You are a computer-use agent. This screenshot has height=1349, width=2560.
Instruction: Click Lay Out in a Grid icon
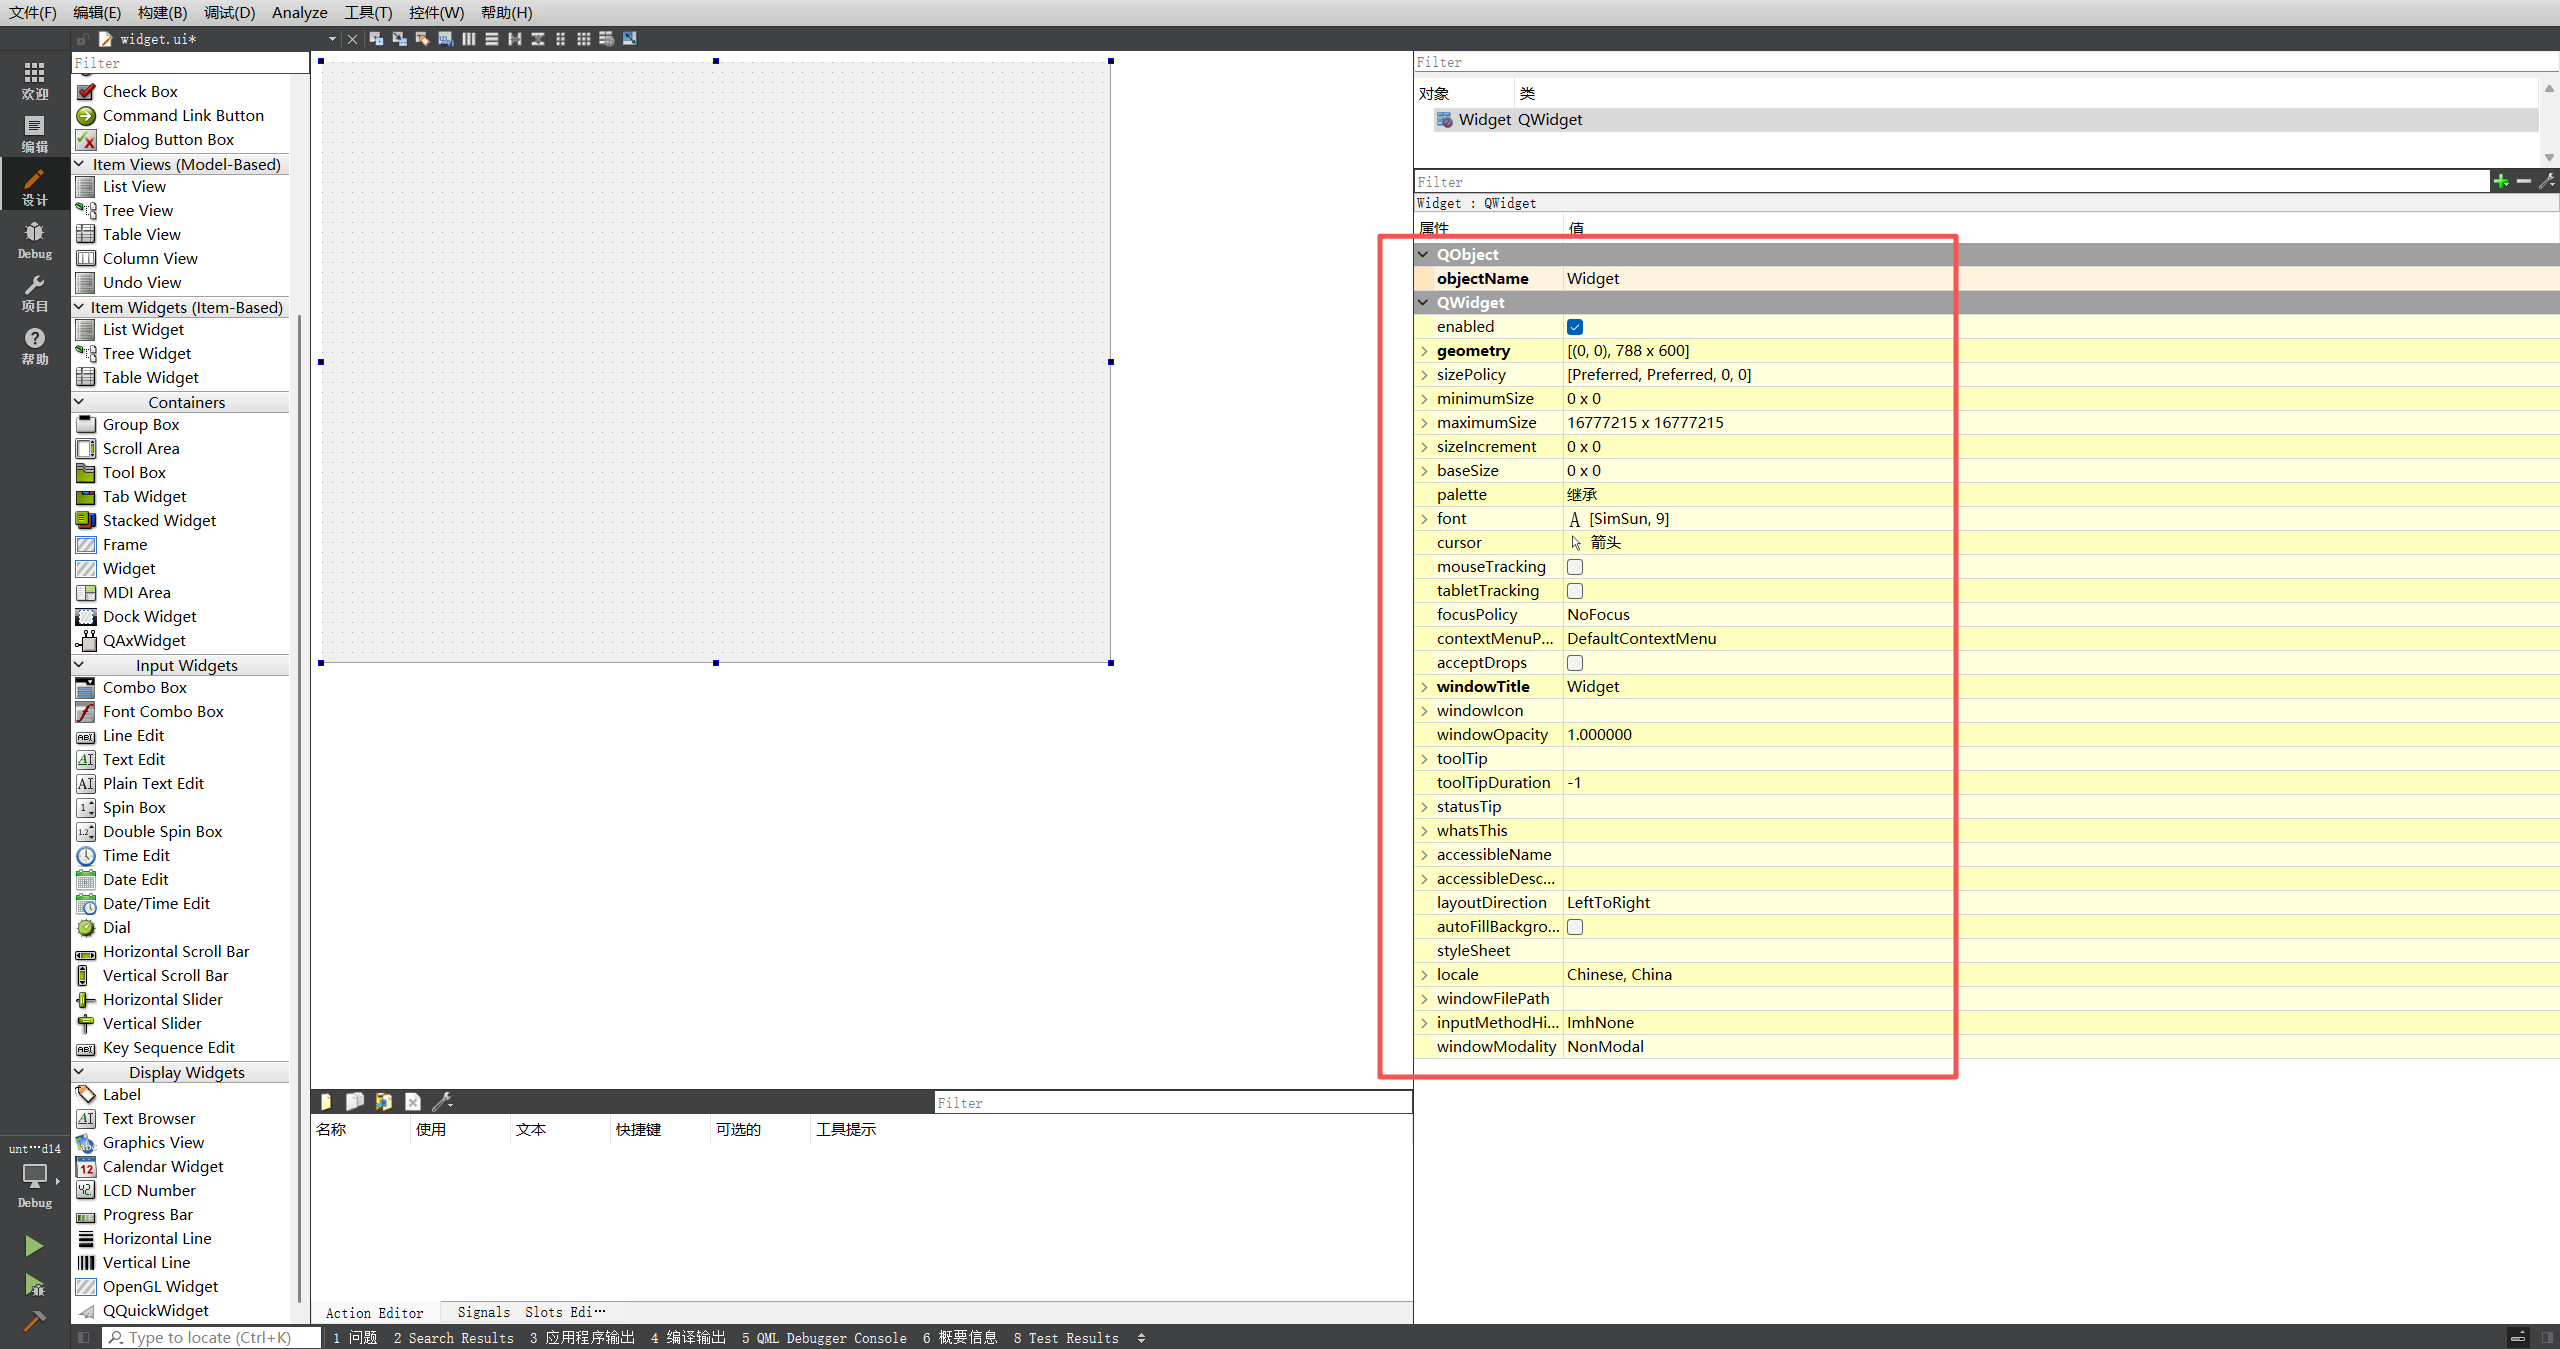click(583, 39)
